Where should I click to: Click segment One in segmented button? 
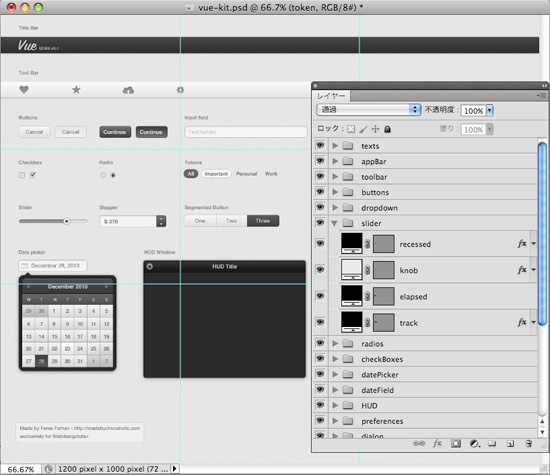(200, 221)
